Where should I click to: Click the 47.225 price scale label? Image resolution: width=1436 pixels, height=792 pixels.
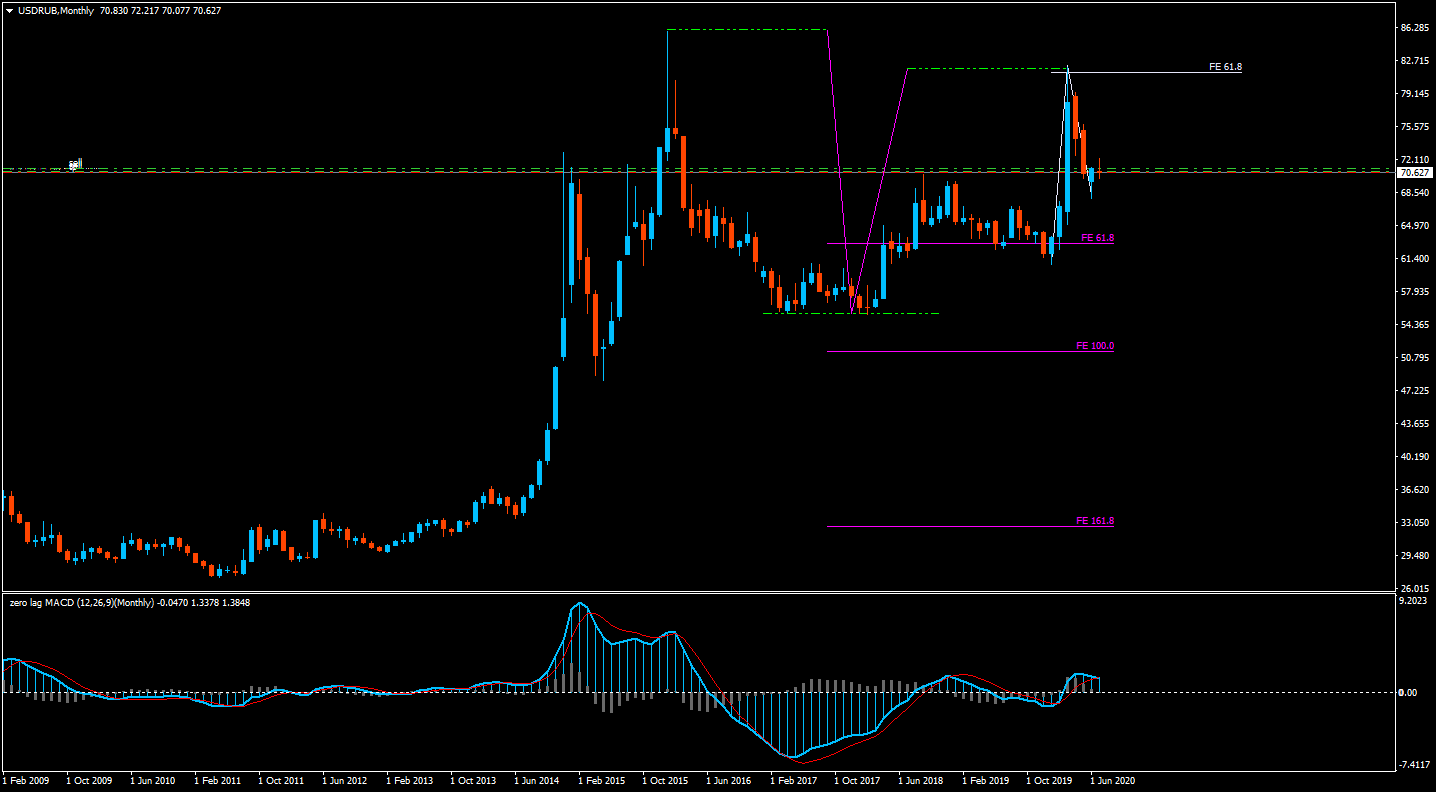[1414, 391]
